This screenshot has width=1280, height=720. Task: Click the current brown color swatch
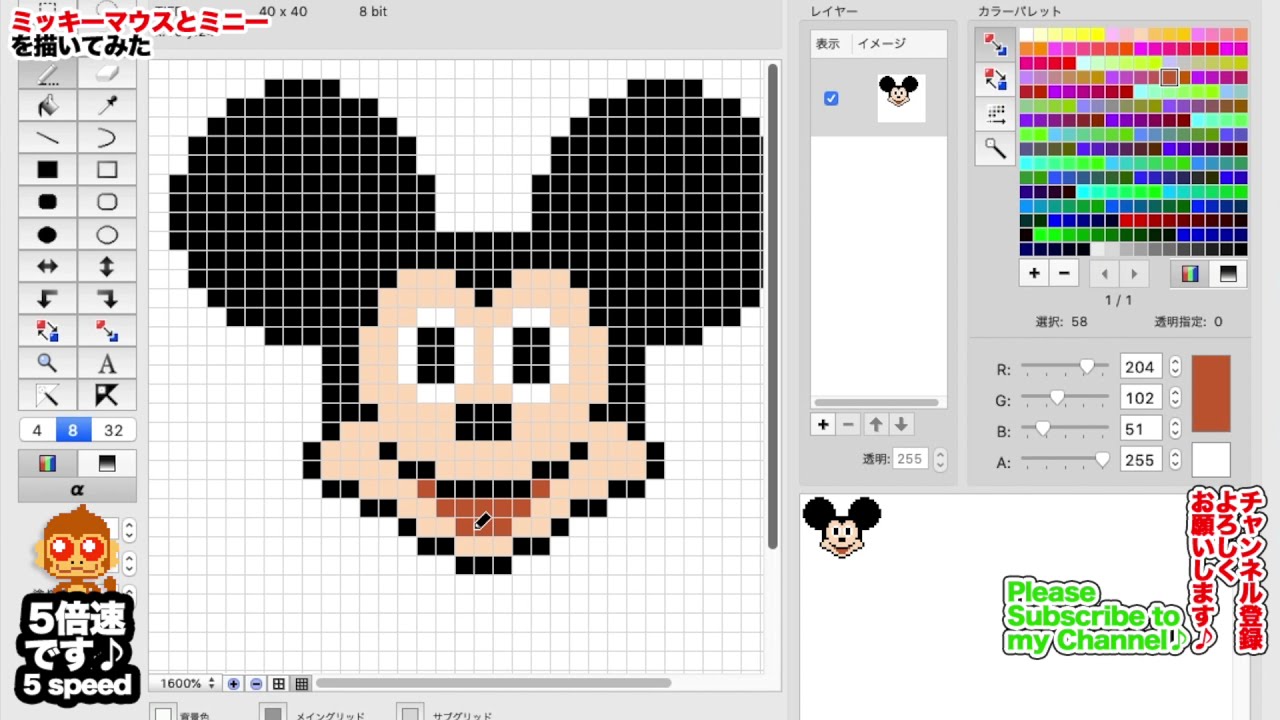click(1211, 394)
